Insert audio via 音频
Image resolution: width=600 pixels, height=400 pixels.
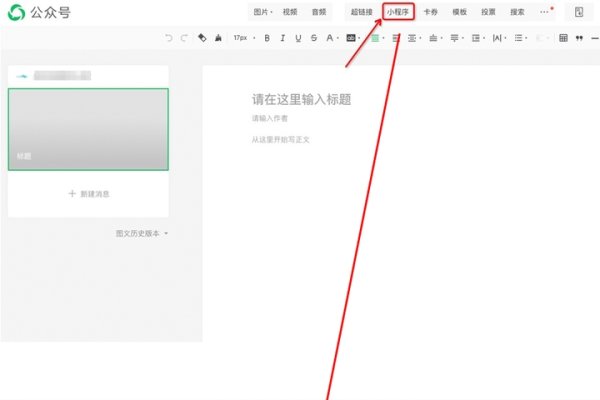[x=319, y=12]
